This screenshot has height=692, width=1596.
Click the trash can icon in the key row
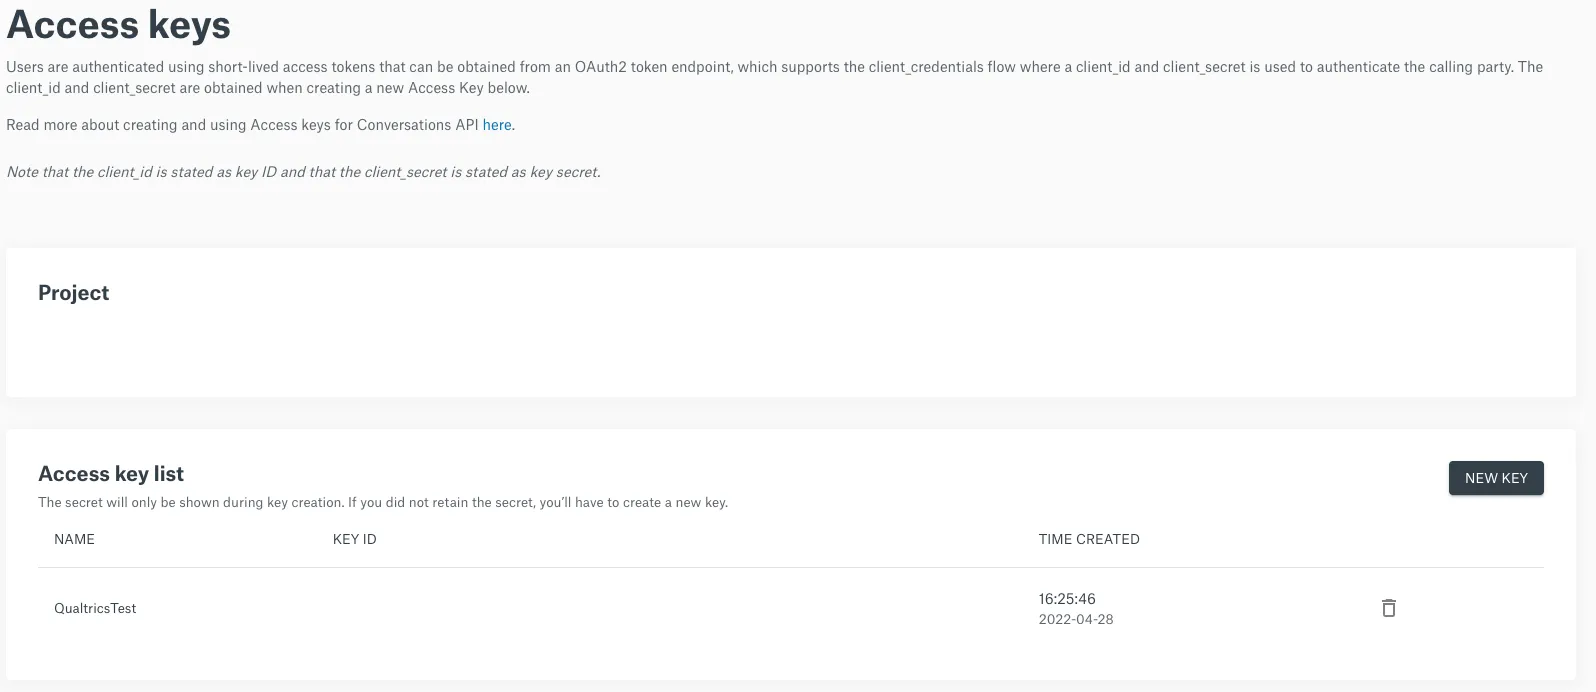coord(1388,607)
